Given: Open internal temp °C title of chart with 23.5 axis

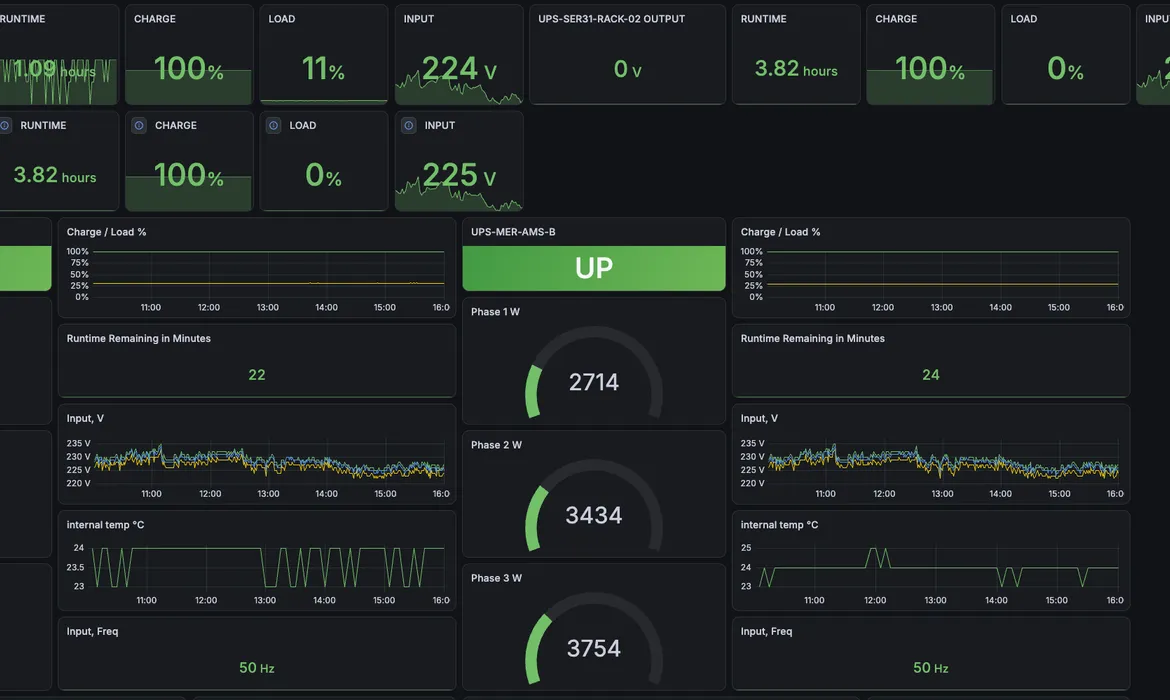Looking at the screenshot, I should pyautogui.click(x=105, y=525).
